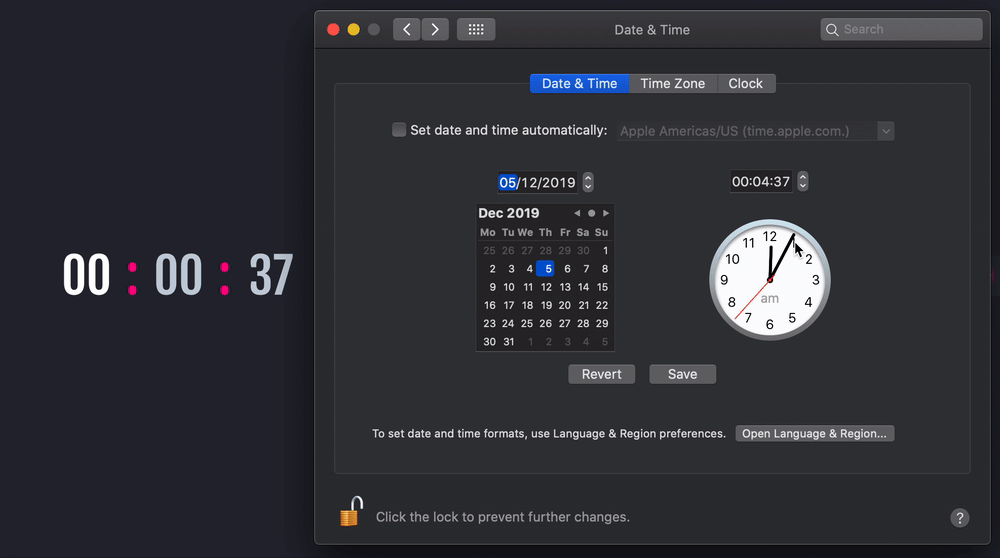
Task: Click the Save button
Action: tap(682, 374)
